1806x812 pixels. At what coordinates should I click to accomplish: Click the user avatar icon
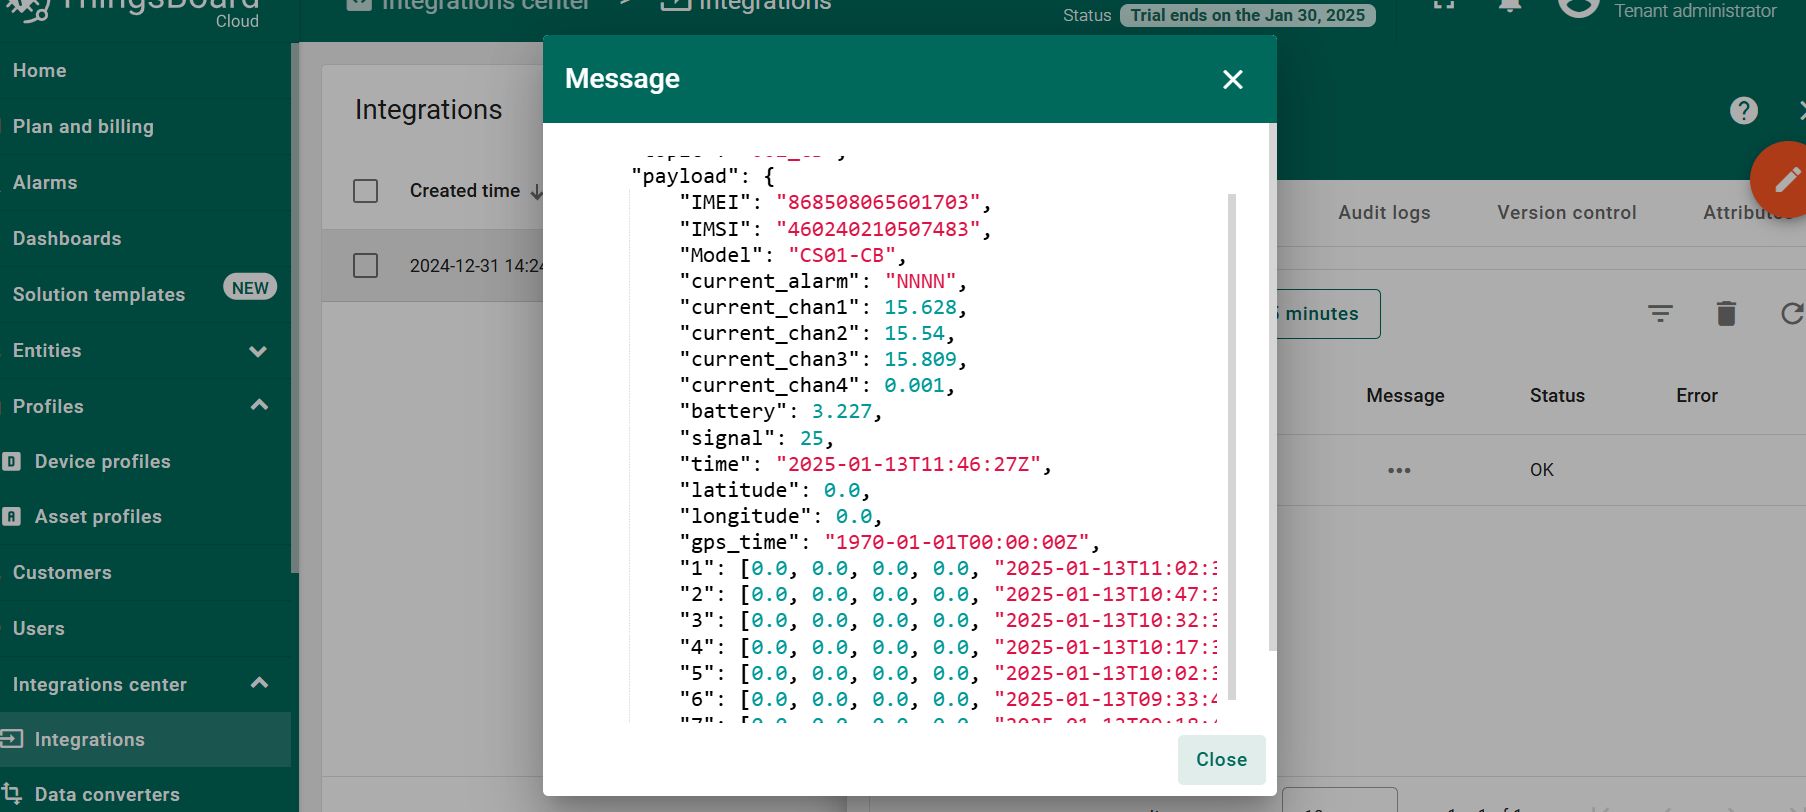coord(1579,7)
